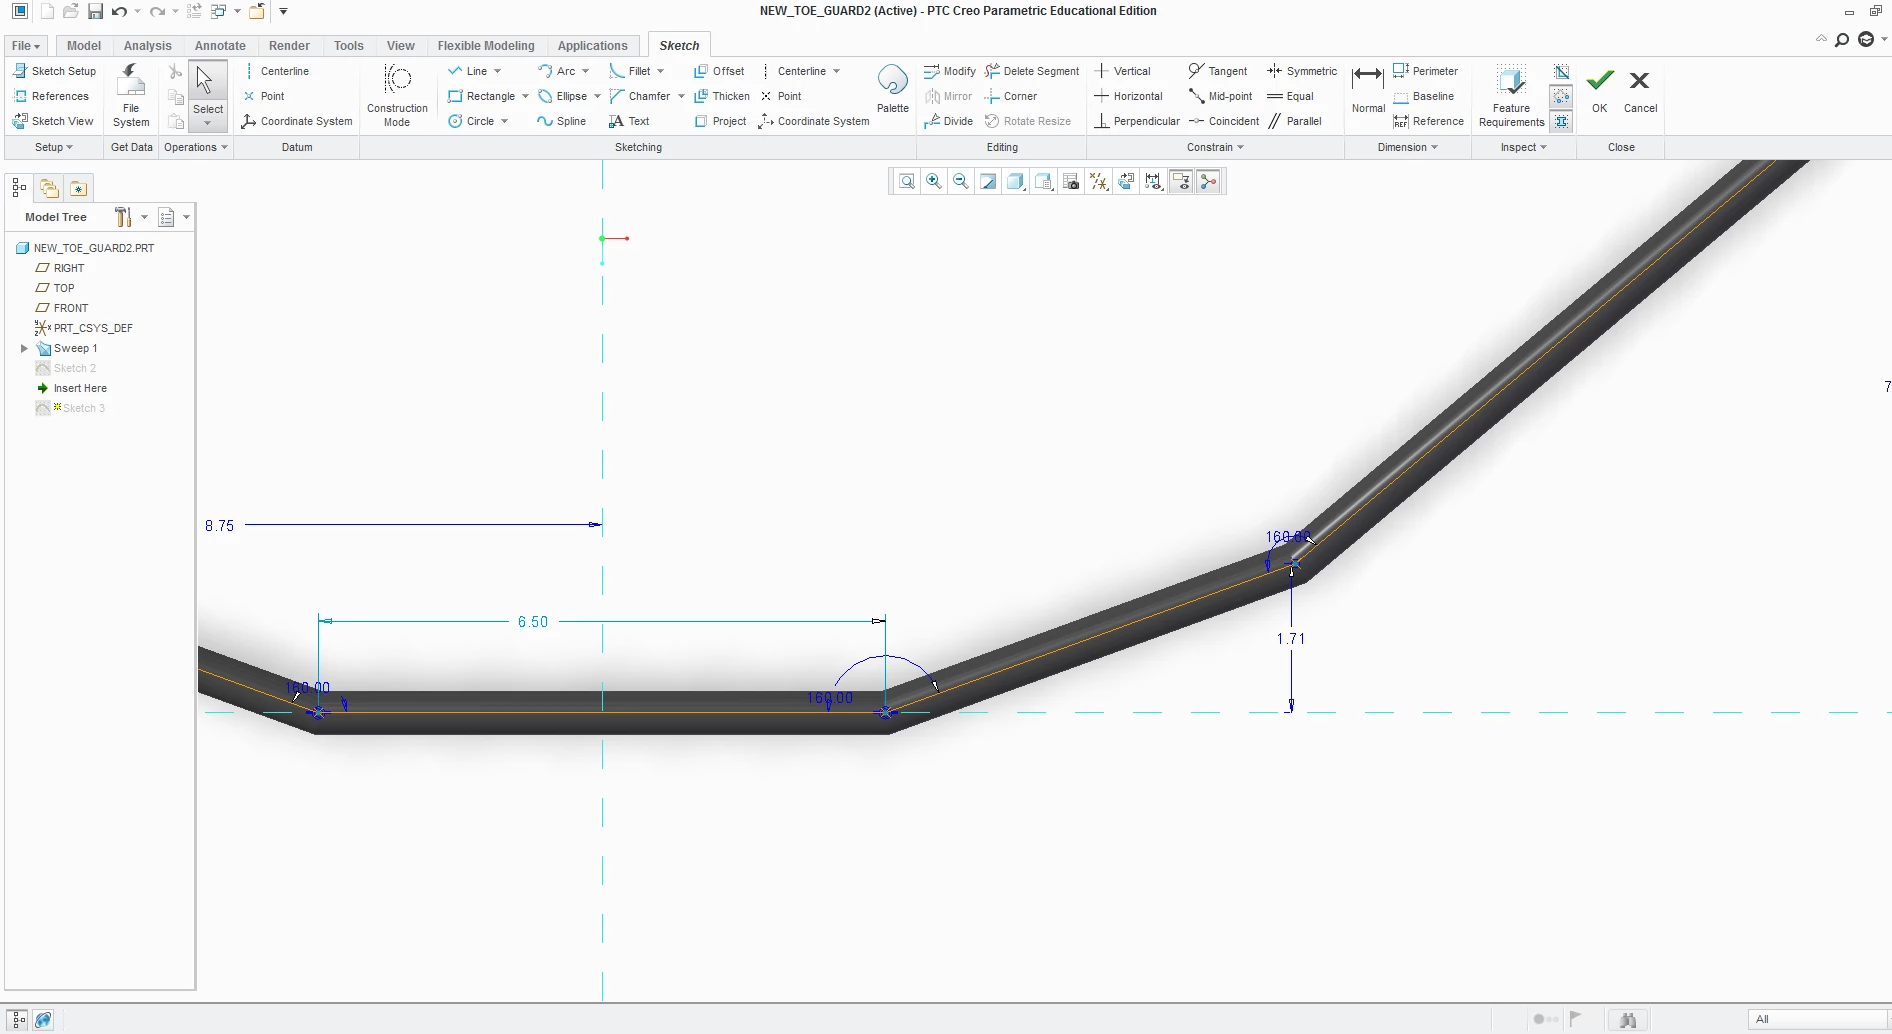
Task: Click the Offset tool
Action: click(719, 71)
